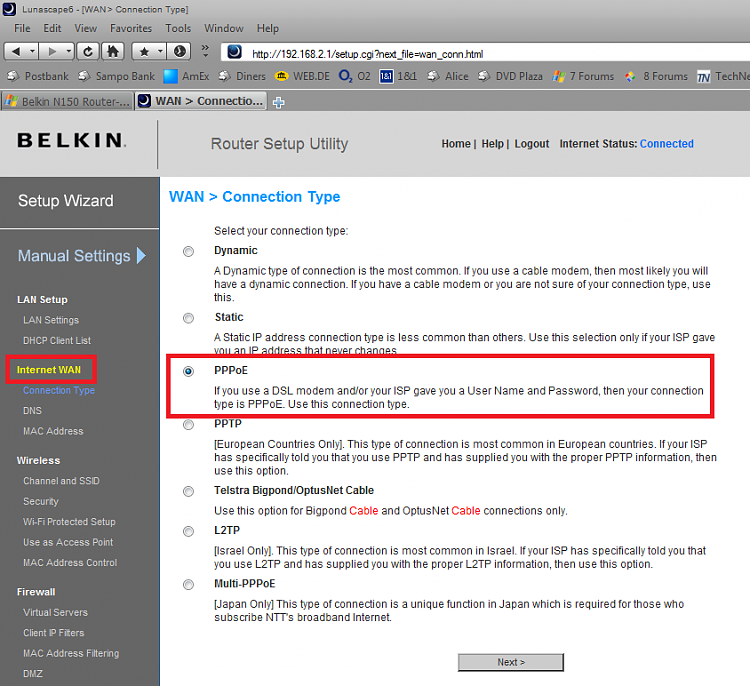Click the Help link in Belkin header

click(x=492, y=144)
